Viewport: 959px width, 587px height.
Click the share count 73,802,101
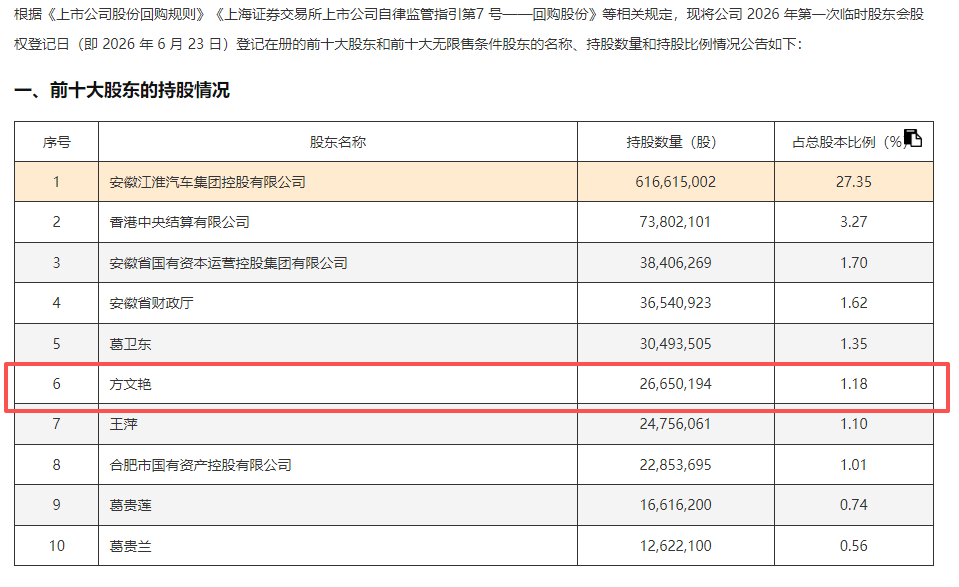point(675,222)
